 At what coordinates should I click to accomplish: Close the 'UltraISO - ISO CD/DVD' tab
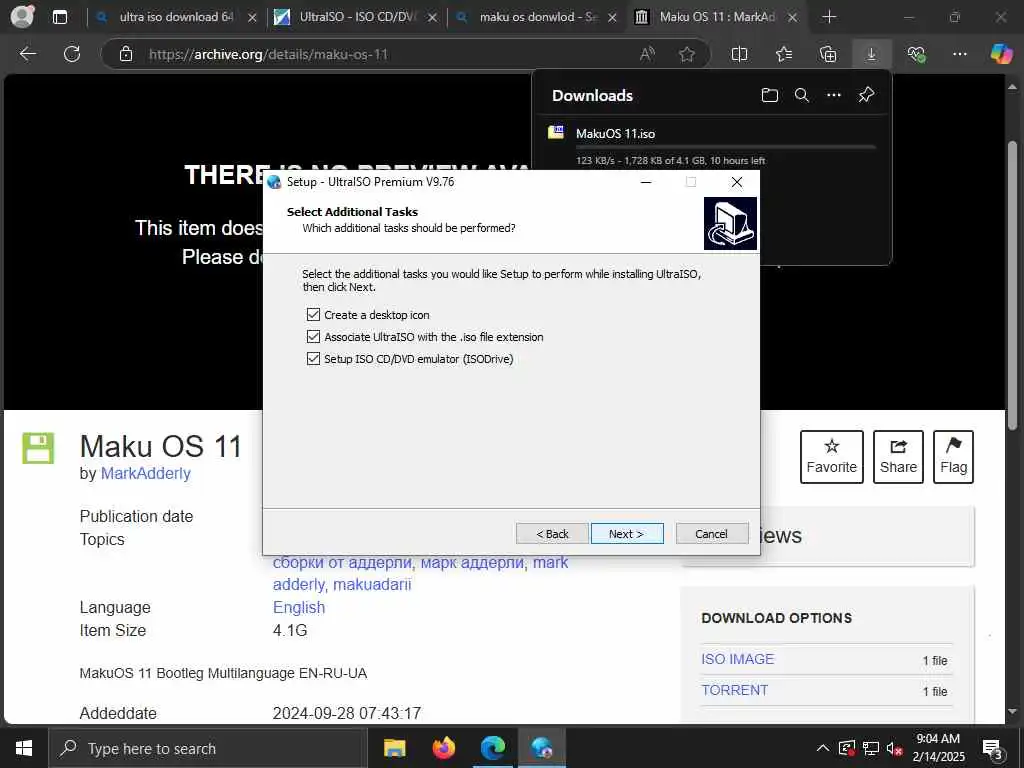point(432,18)
